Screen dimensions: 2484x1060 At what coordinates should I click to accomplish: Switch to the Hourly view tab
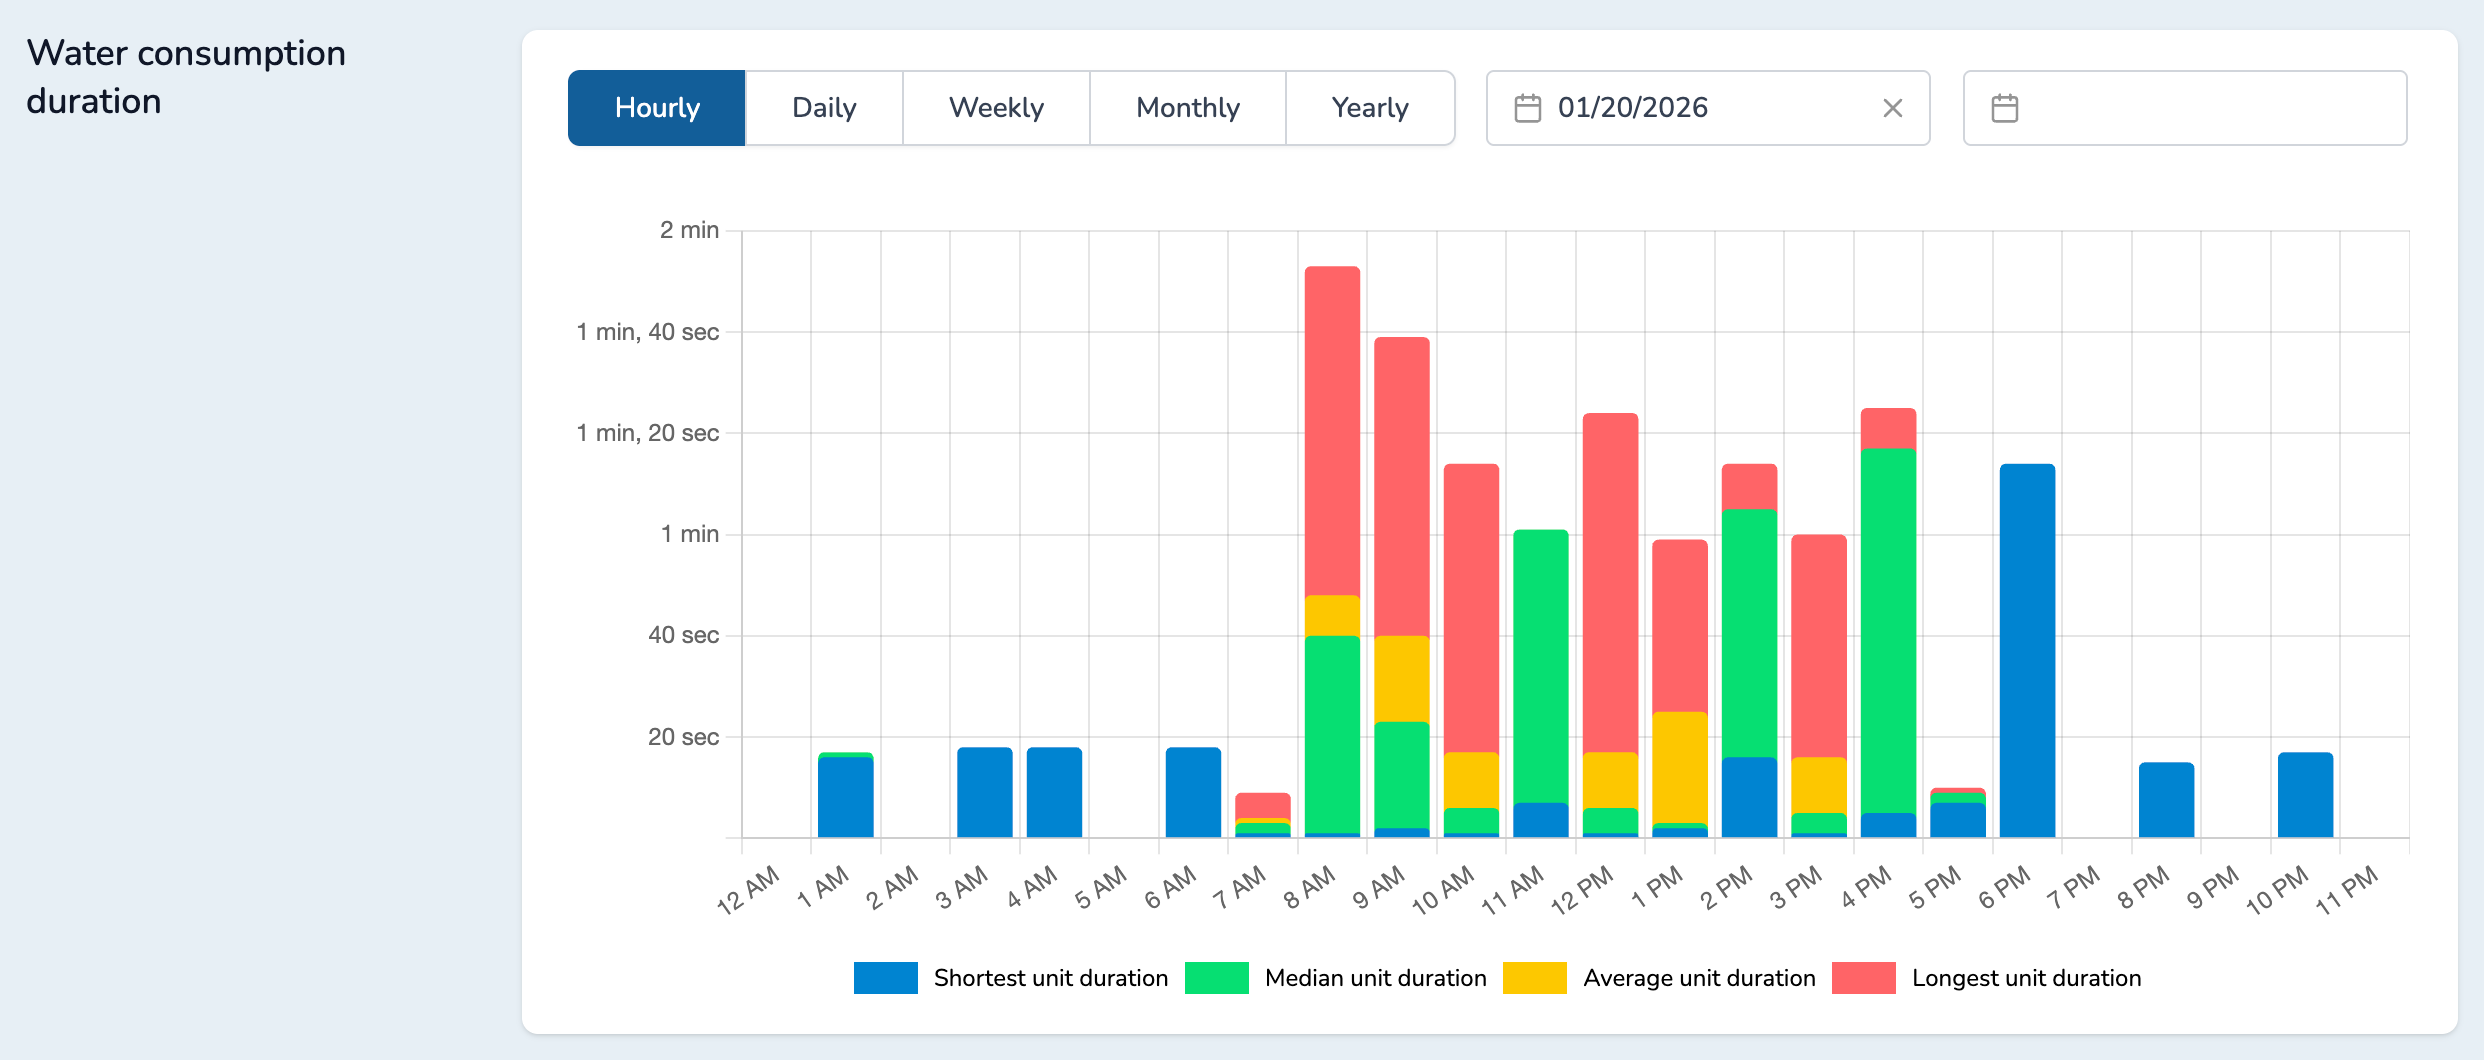(x=656, y=108)
